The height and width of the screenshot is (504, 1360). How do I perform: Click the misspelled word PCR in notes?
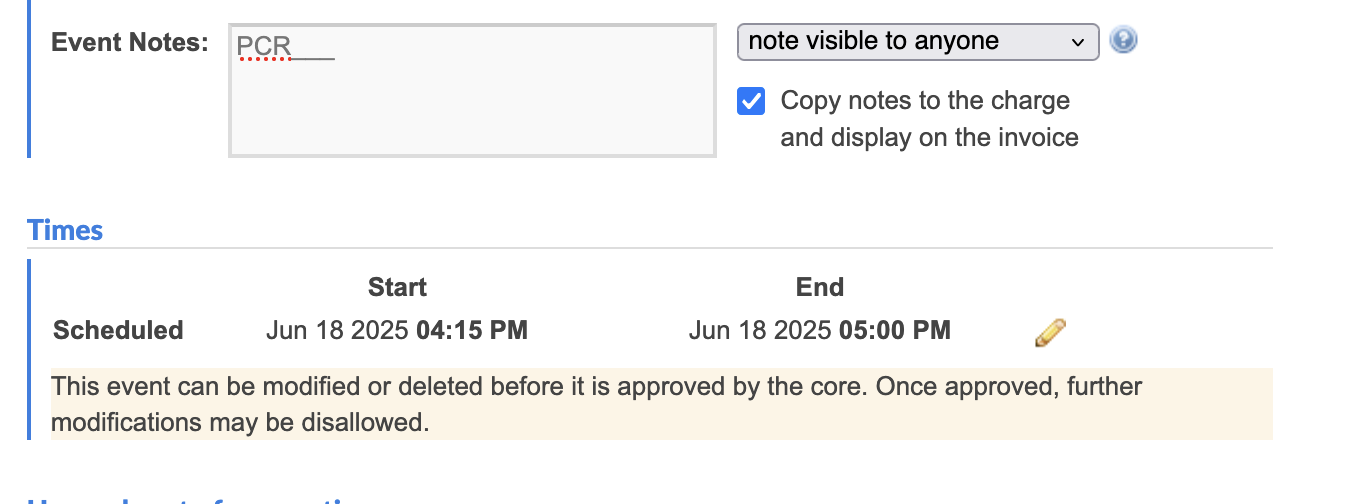click(264, 46)
